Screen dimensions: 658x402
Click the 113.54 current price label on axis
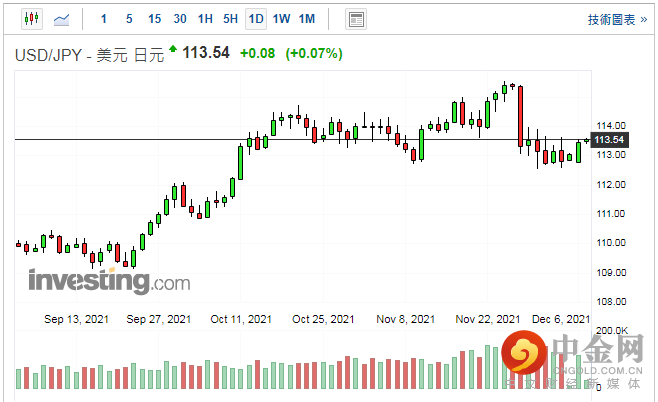click(609, 140)
